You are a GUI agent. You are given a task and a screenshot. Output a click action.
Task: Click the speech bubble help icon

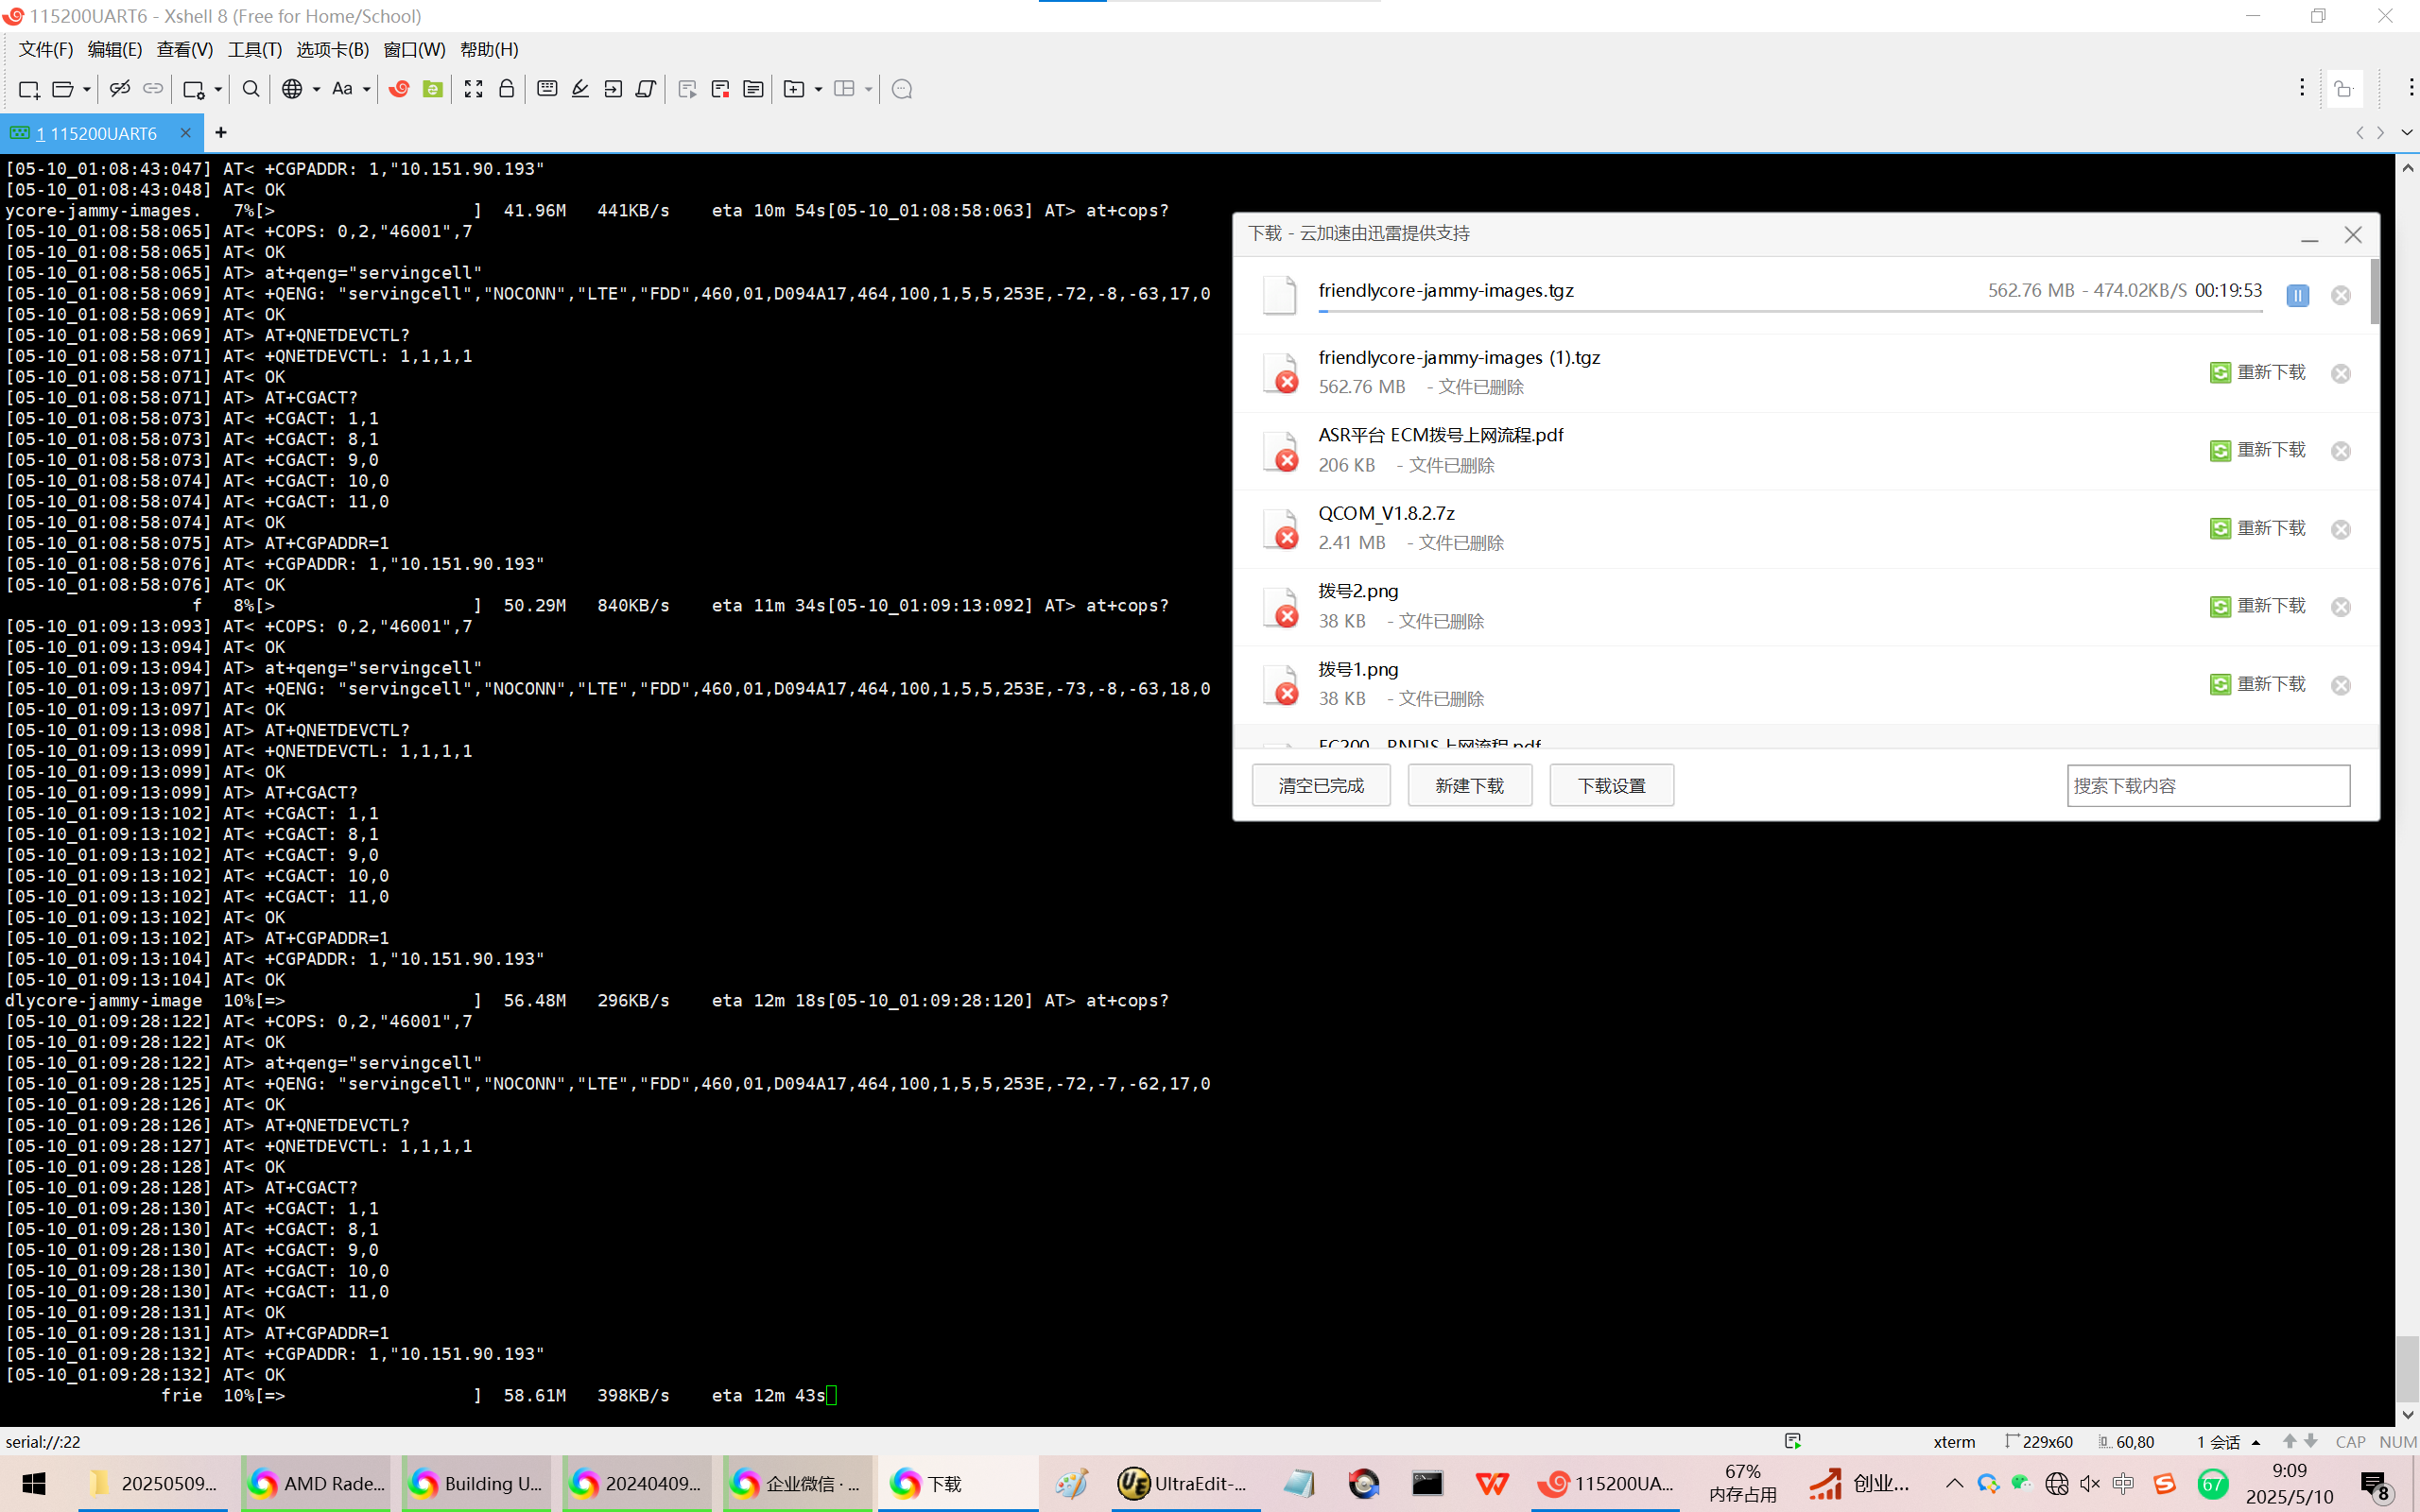[x=902, y=90]
